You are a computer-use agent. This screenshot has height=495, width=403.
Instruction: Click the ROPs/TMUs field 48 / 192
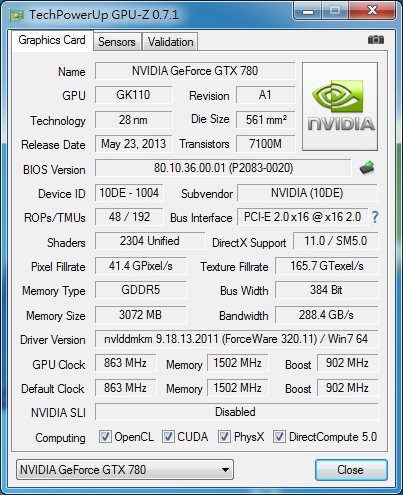(129, 217)
